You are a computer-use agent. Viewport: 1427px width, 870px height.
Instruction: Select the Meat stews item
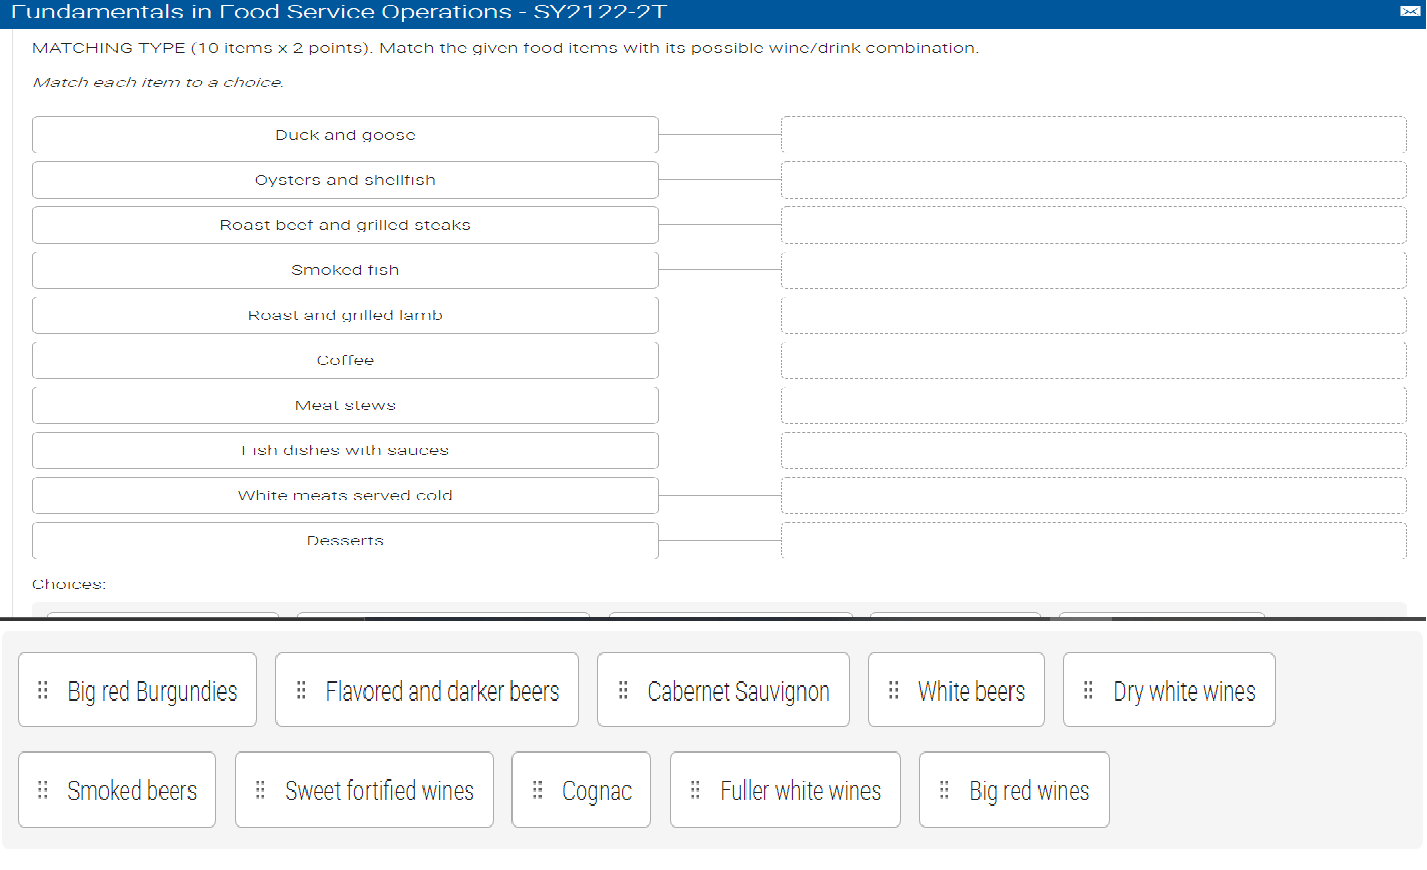click(345, 405)
